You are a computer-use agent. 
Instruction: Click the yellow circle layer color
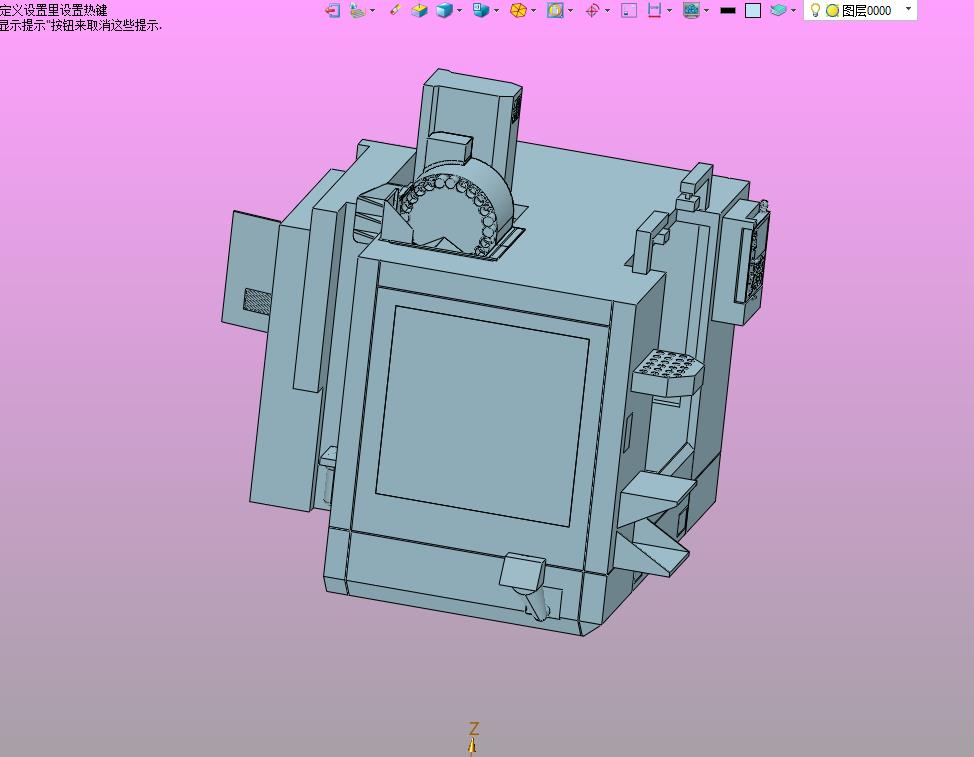pos(832,11)
